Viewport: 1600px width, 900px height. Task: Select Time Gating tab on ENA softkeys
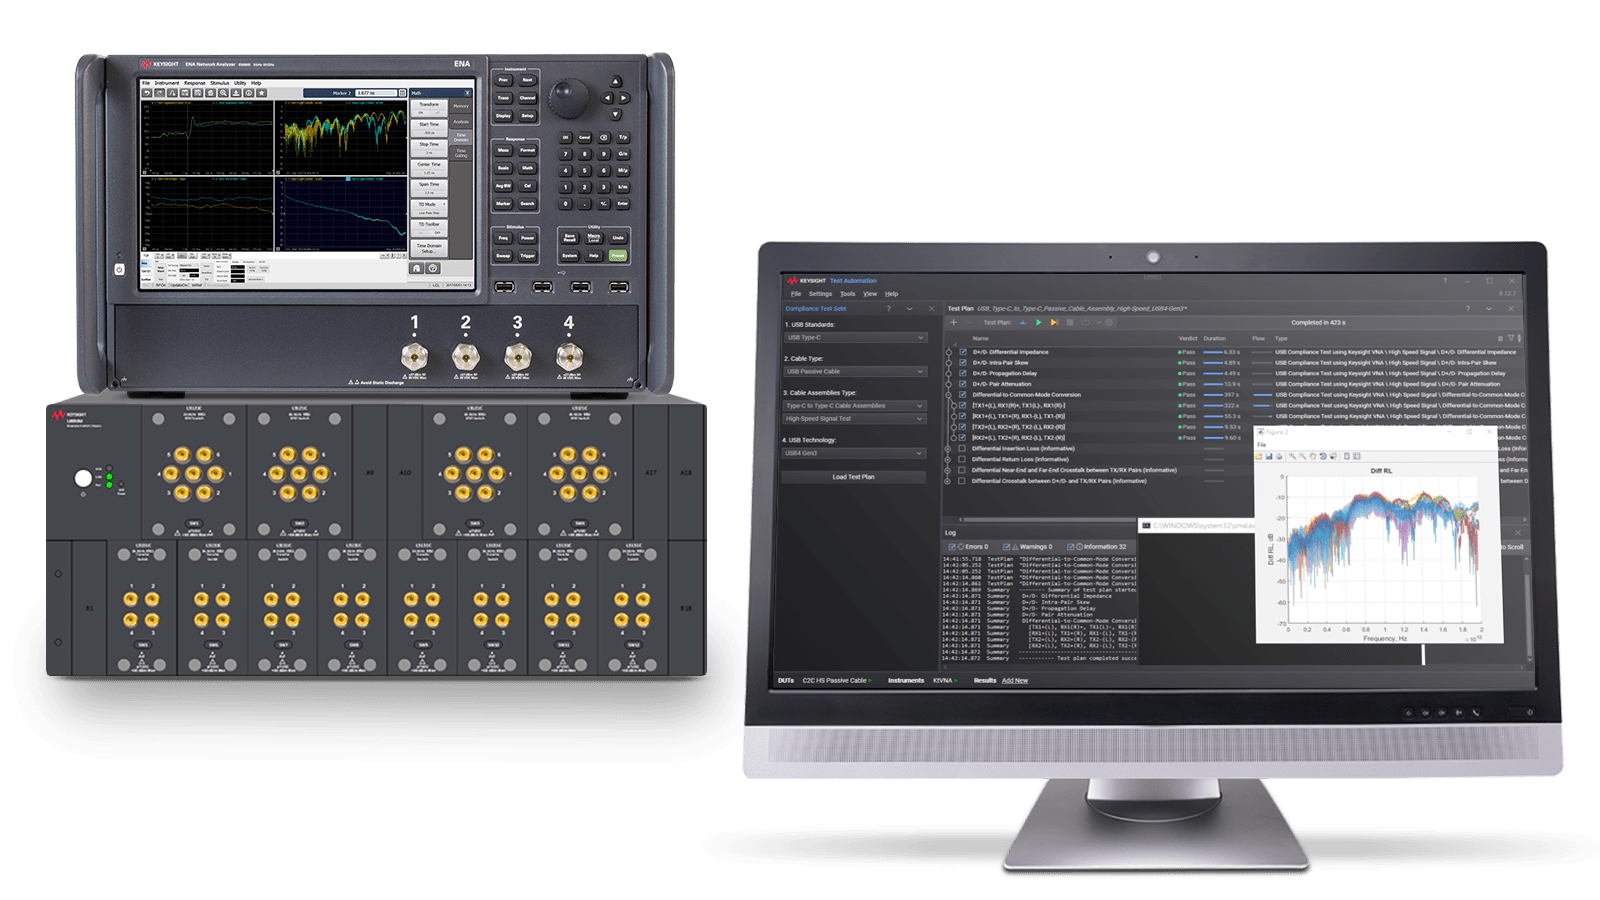click(461, 153)
